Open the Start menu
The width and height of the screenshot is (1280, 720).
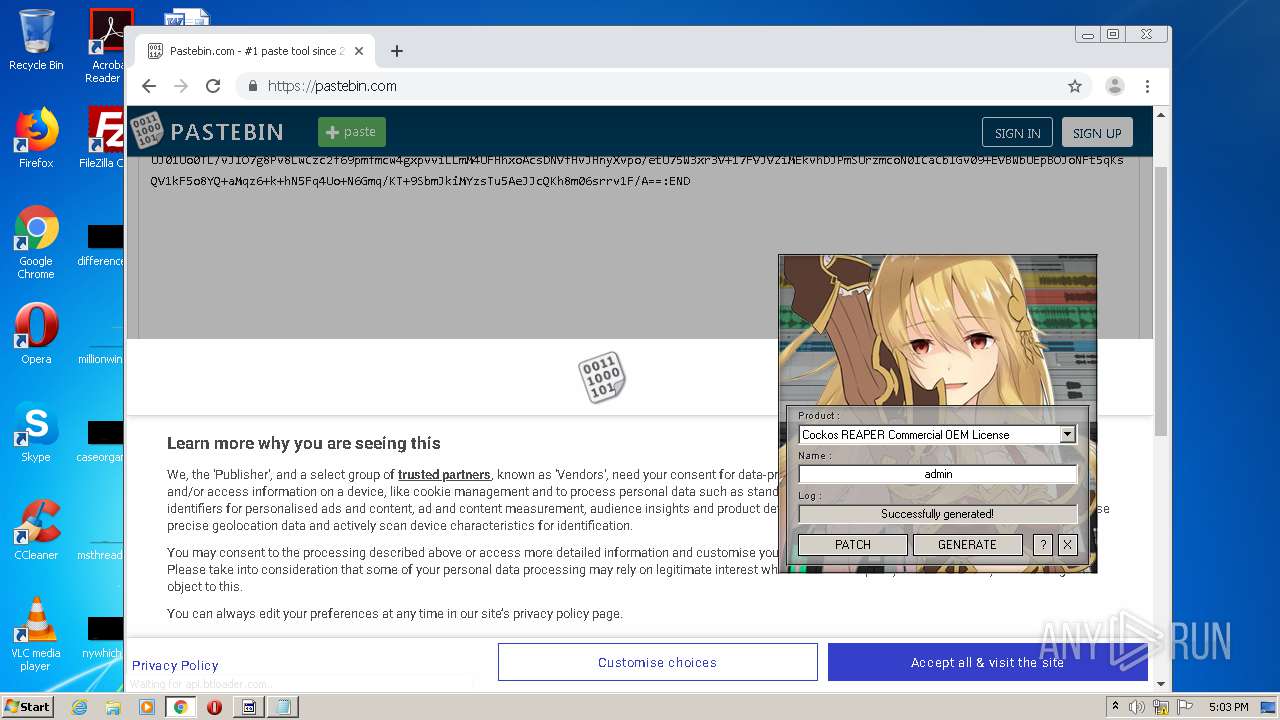28,707
